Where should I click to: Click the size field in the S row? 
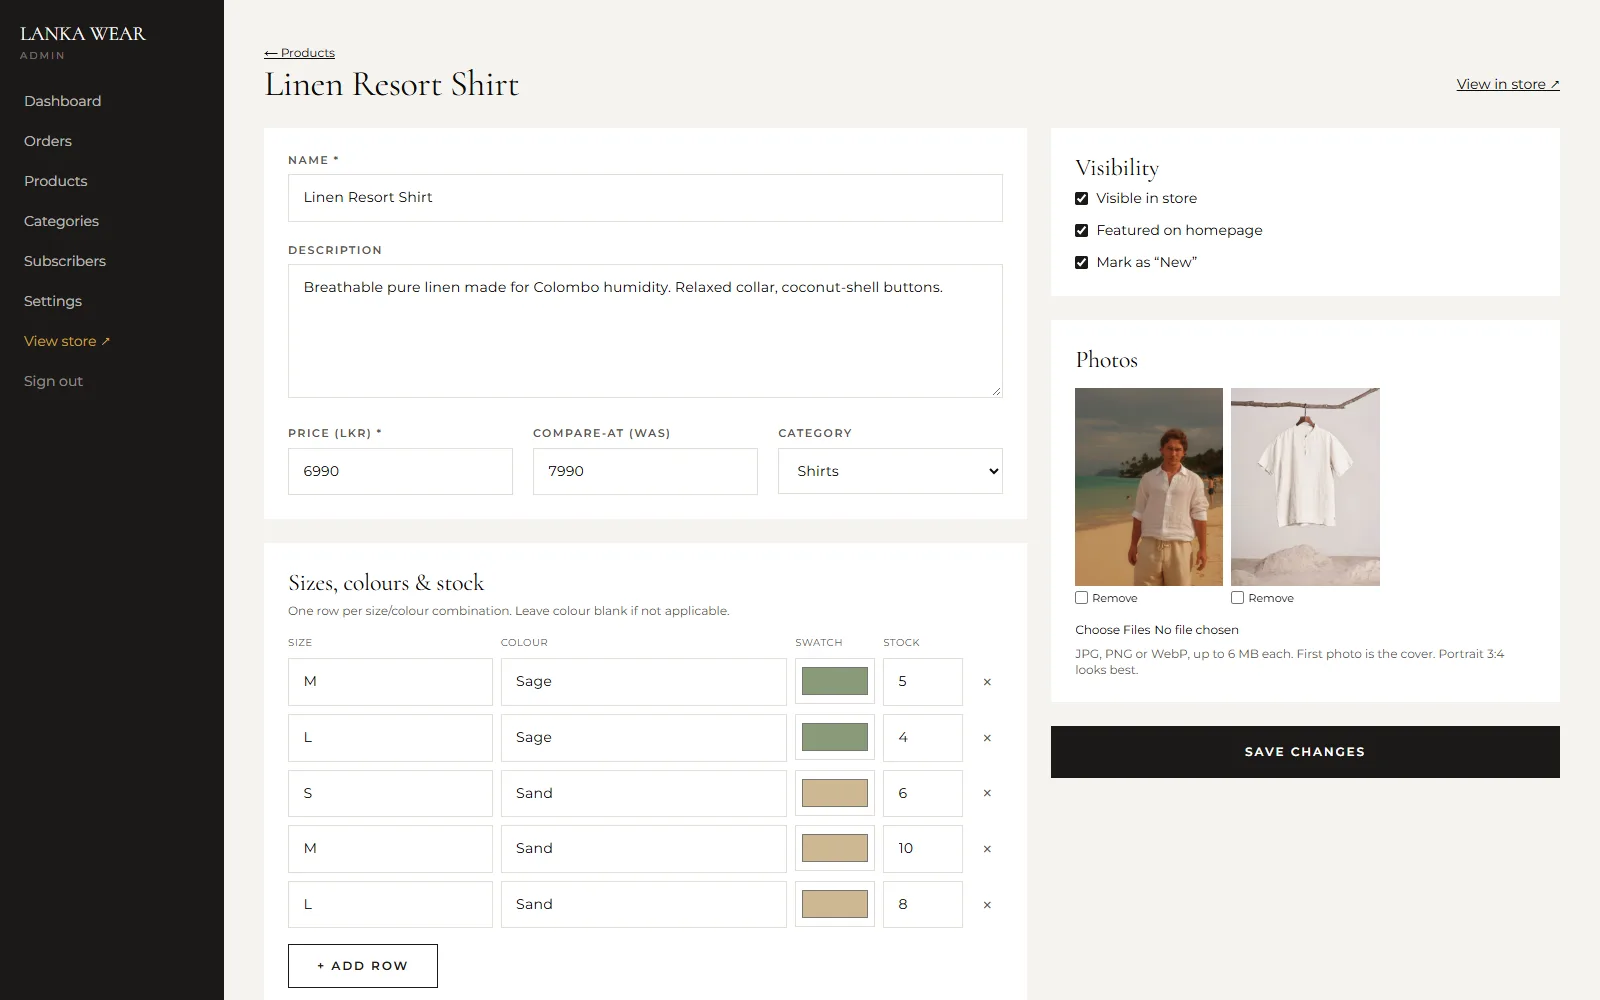coord(390,793)
